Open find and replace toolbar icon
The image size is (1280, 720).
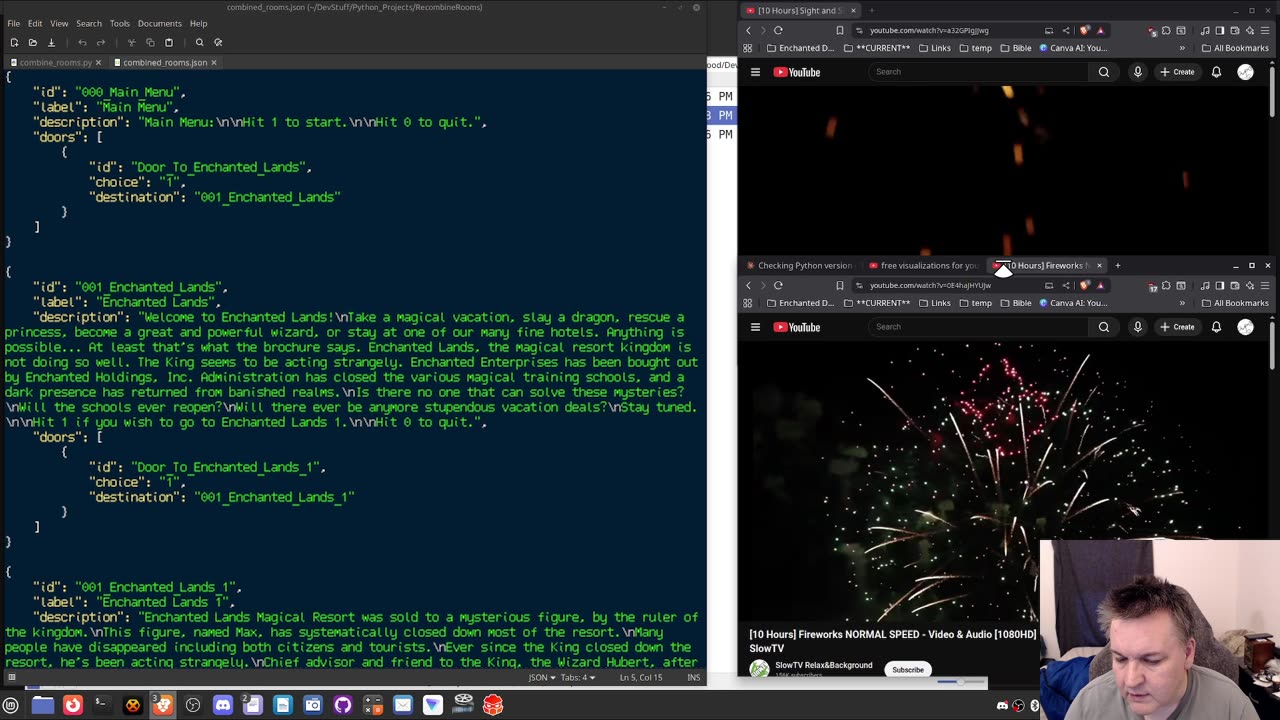(x=218, y=42)
